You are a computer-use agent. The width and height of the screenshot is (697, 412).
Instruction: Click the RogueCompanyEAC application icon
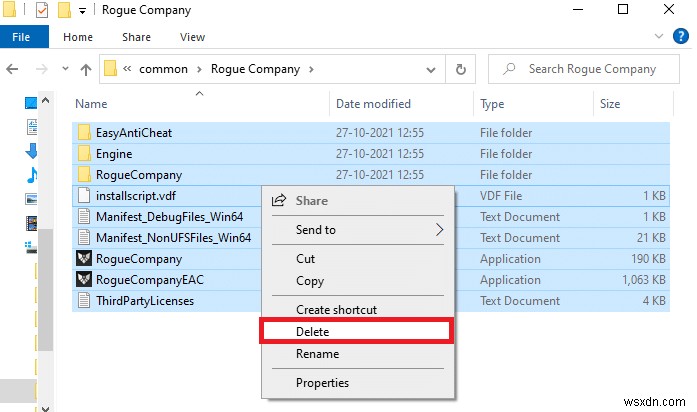click(84, 280)
